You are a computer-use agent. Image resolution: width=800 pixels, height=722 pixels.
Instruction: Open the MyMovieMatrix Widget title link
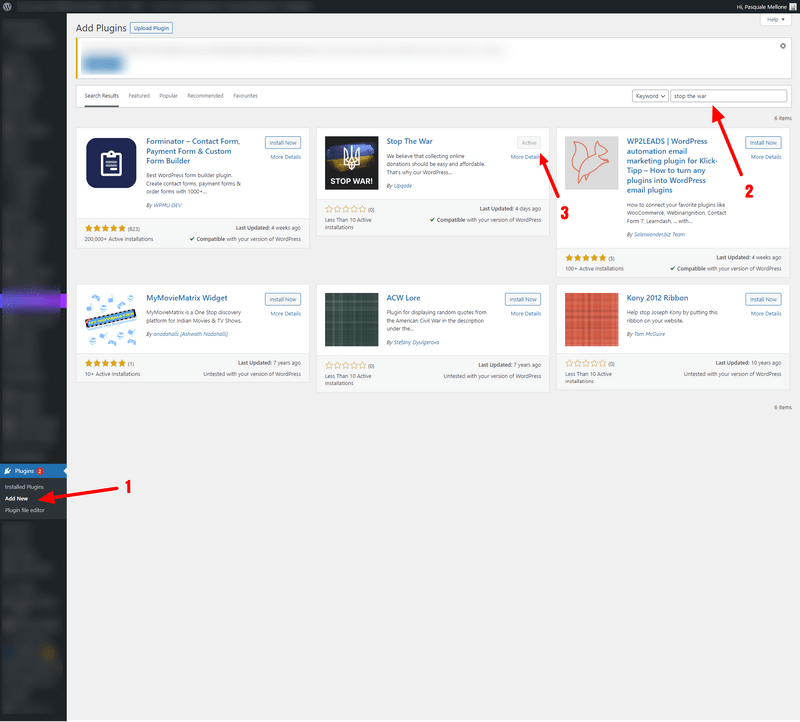187,298
